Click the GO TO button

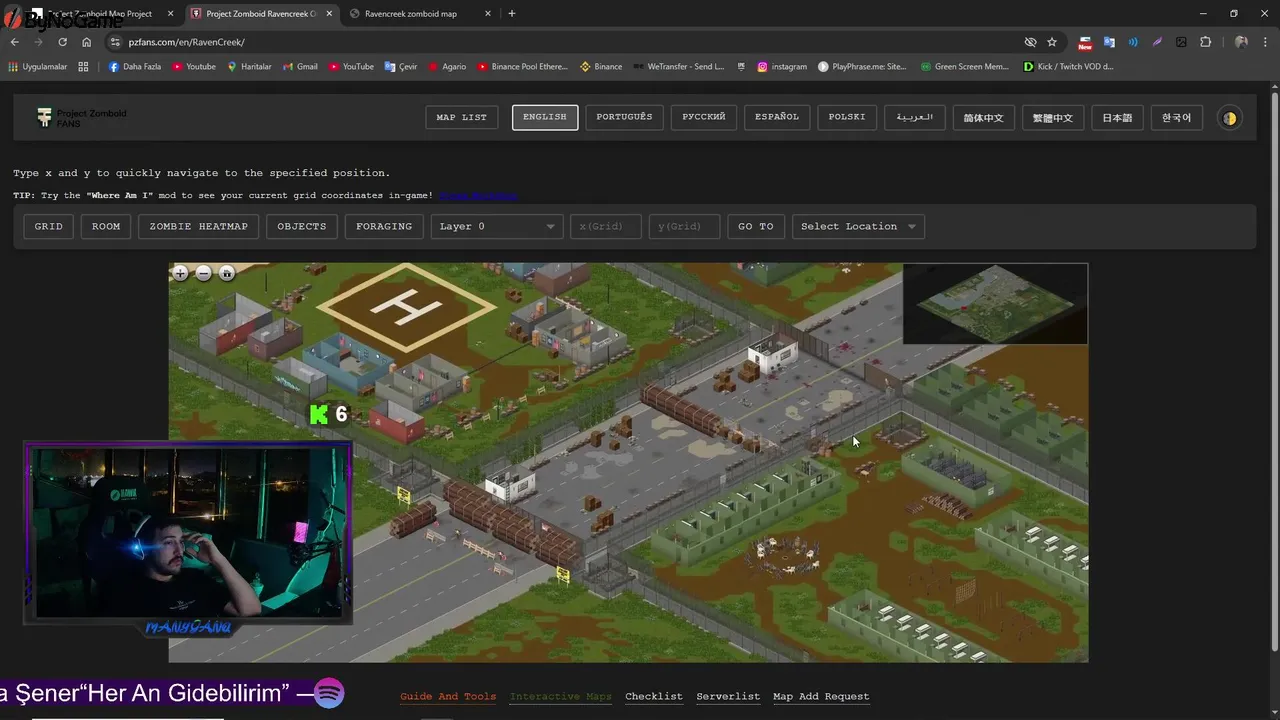click(x=756, y=227)
